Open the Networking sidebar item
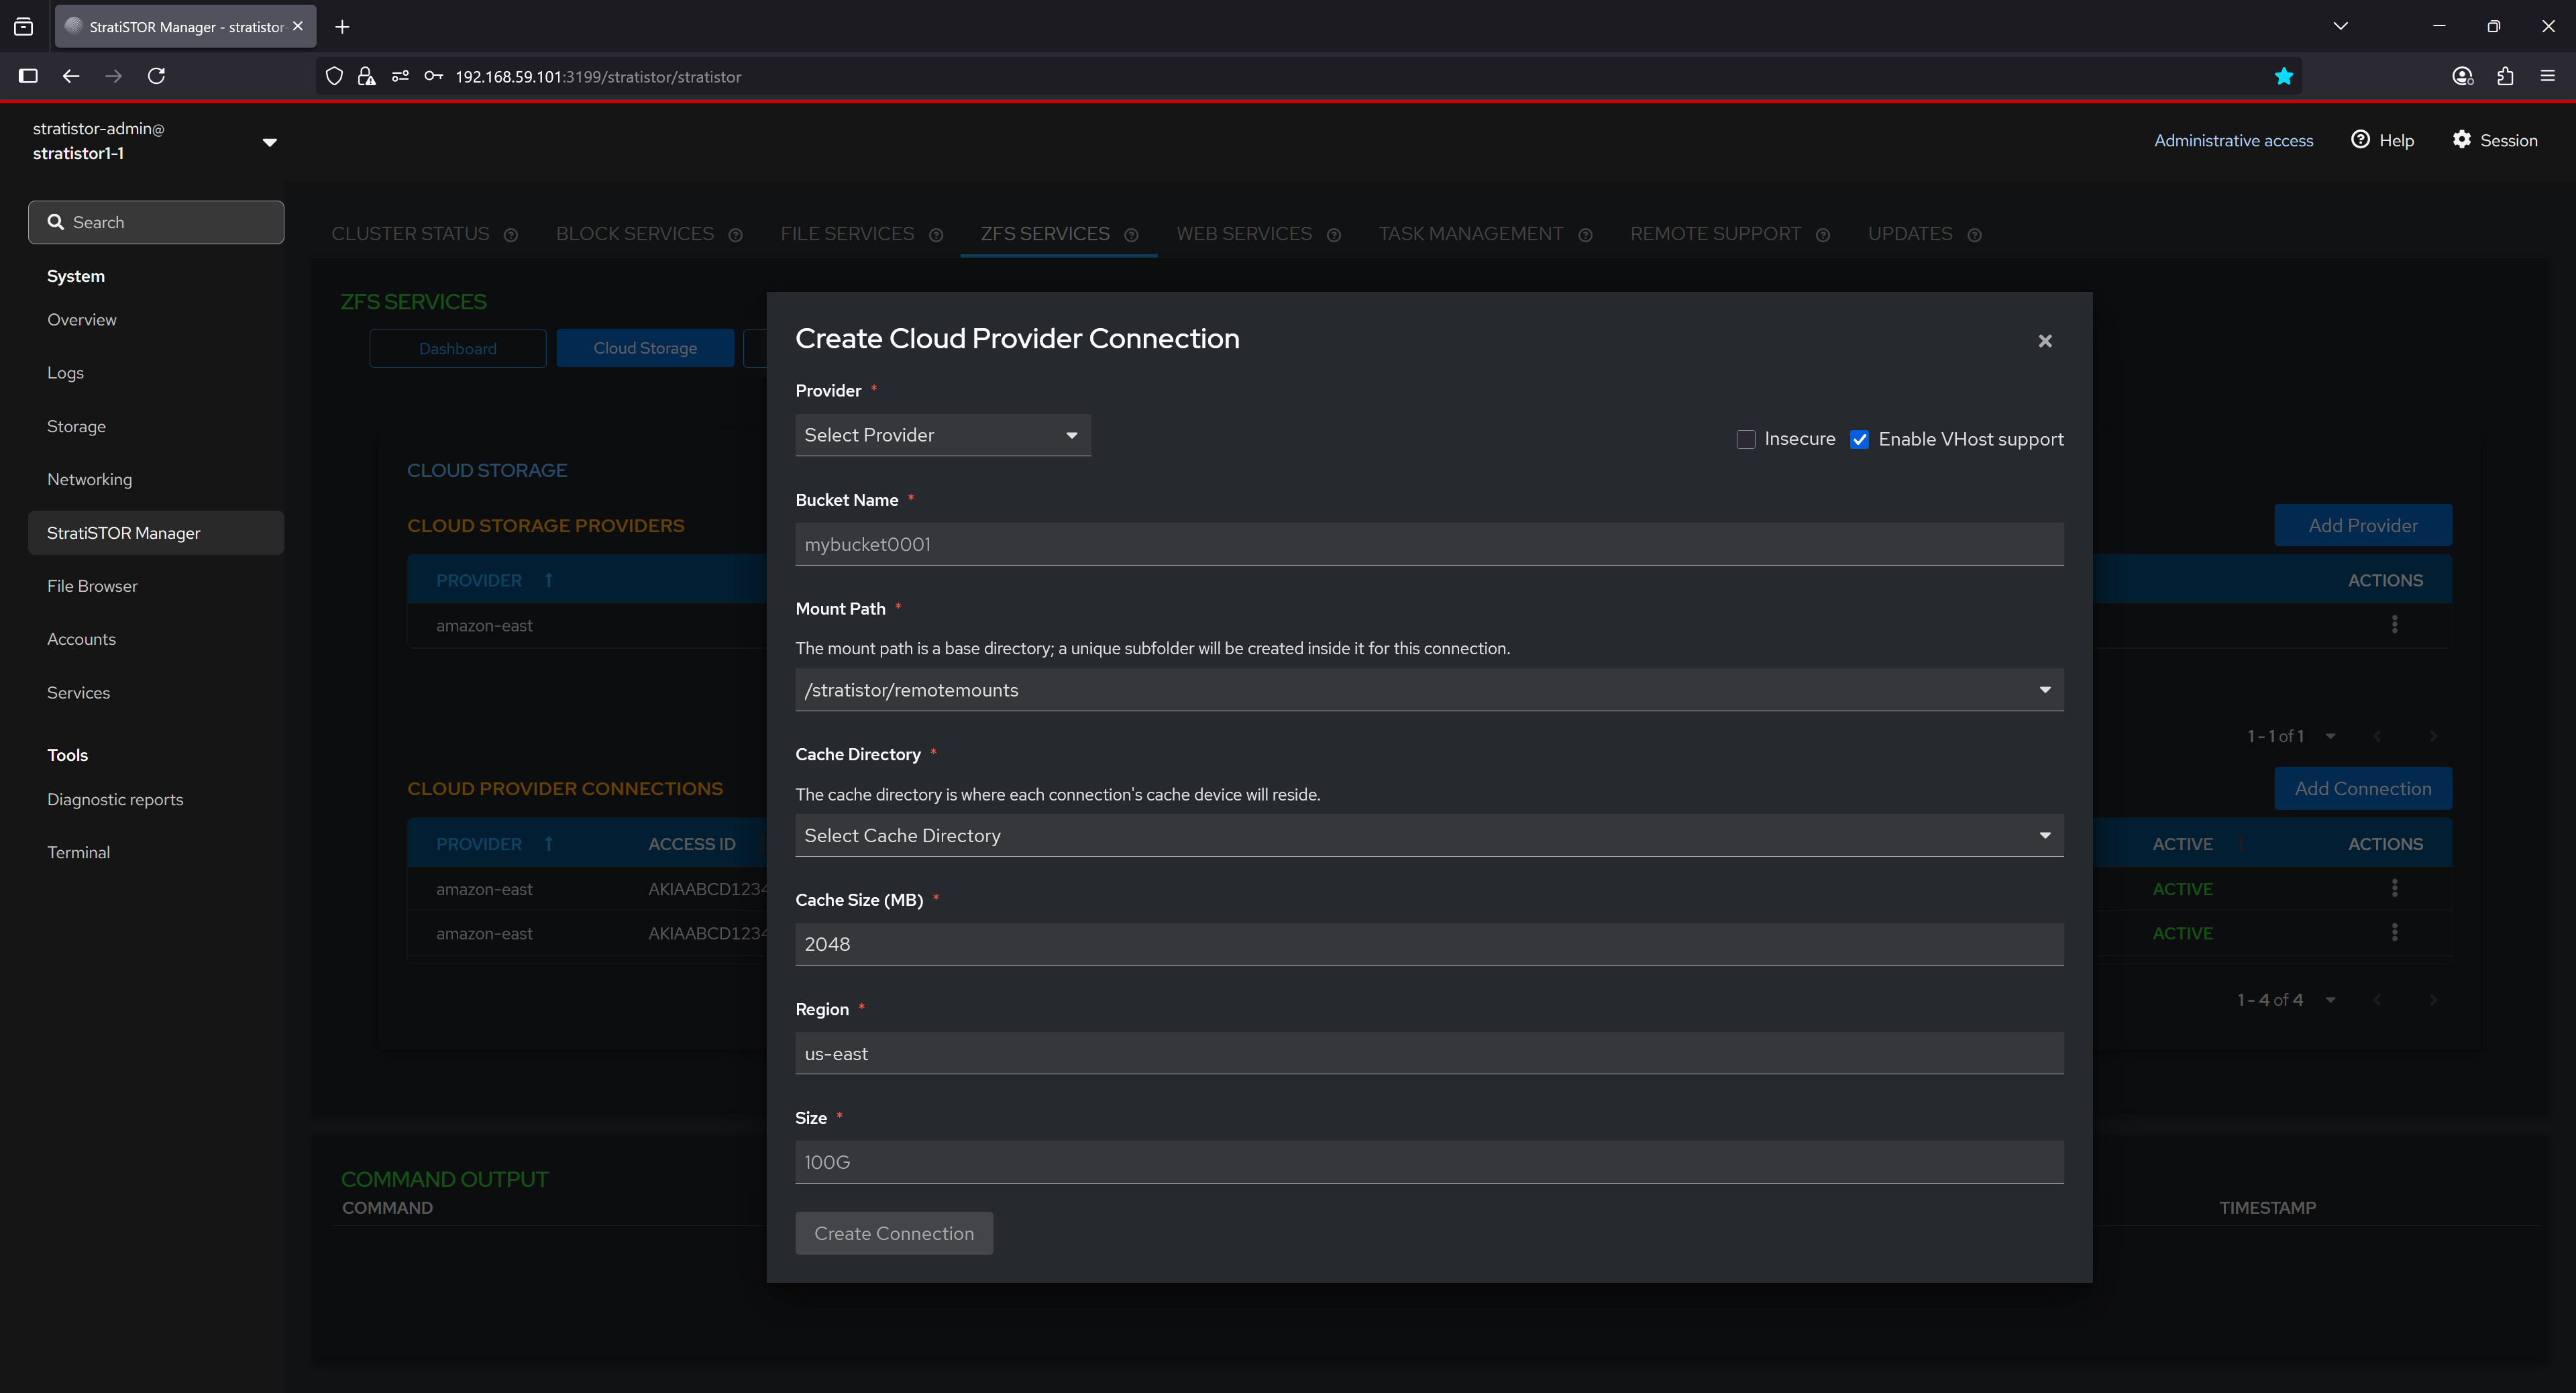Viewport: 2576px width, 1393px height. coord(89,479)
